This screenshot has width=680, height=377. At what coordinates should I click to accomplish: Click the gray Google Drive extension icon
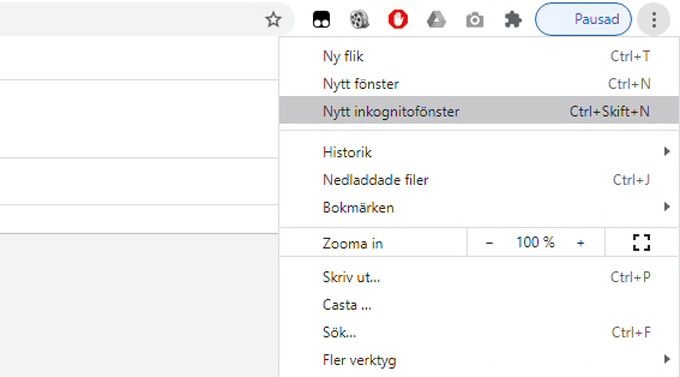tap(436, 20)
